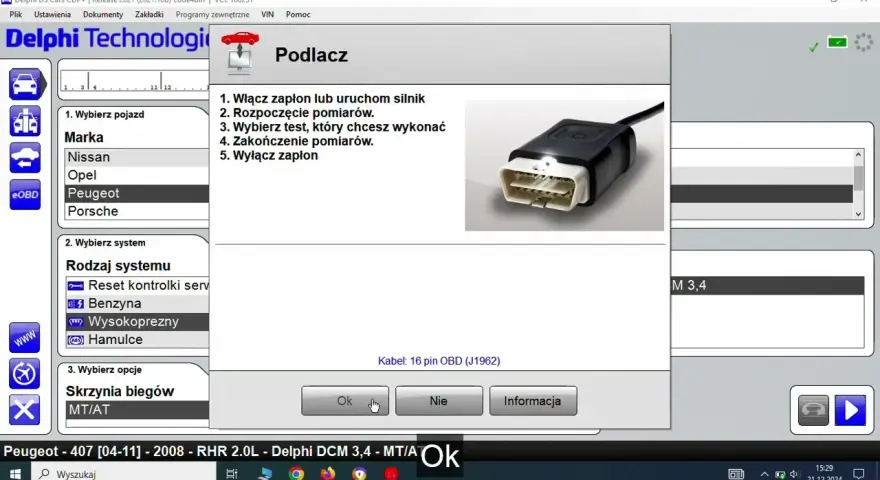Open the Ustawienia menu
Screen dimensions: 880x480
52,15
